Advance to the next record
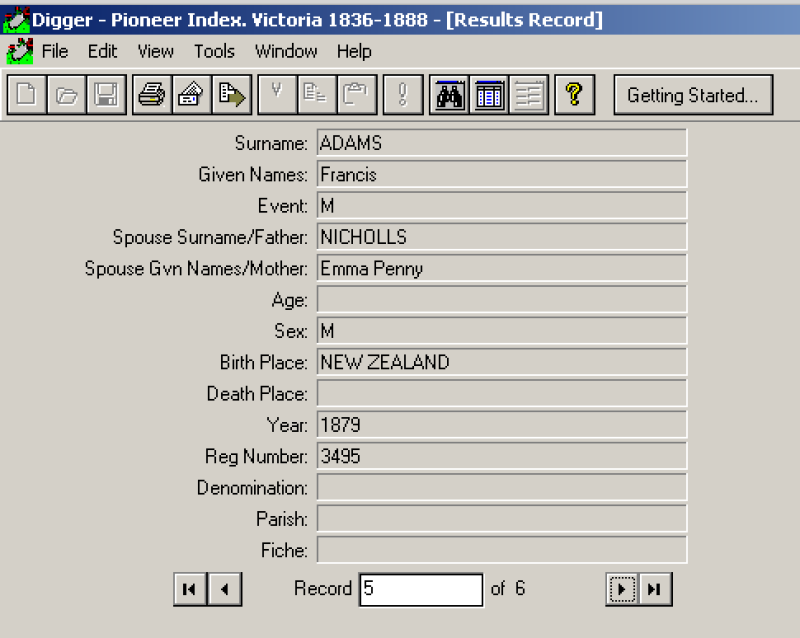The image size is (800, 638). coord(621,589)
